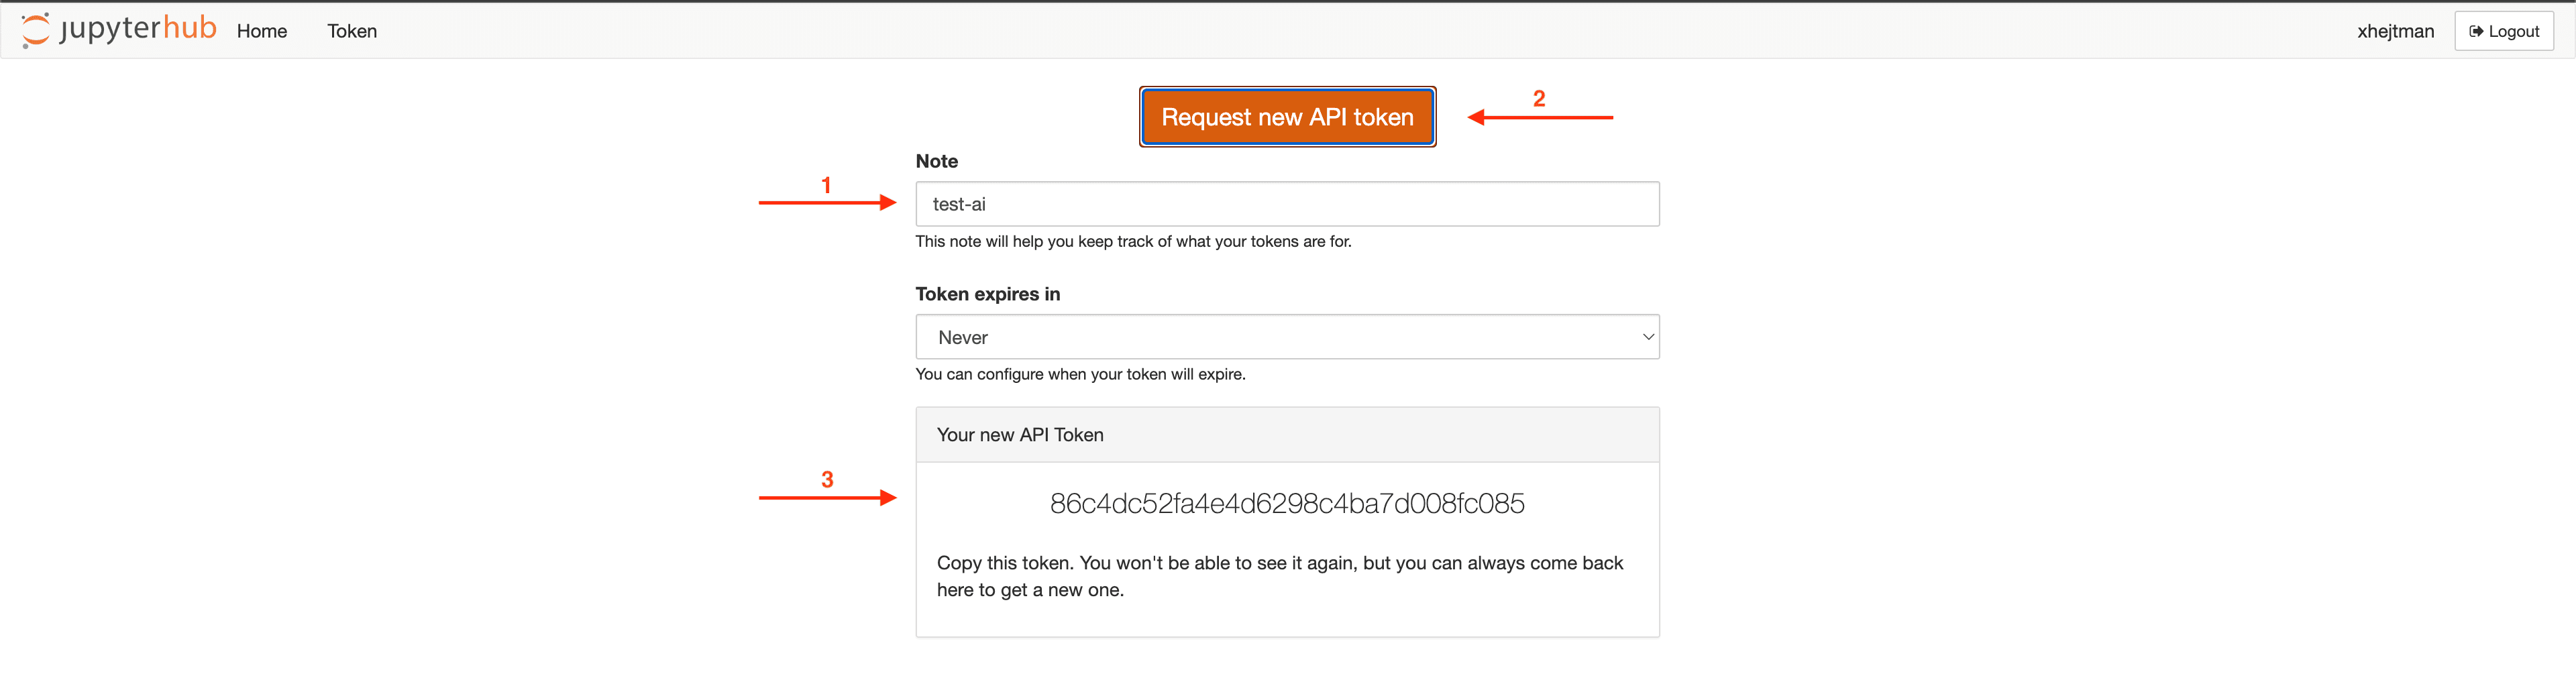This screenshot has height=676, width=2576.
Task: Click the red arrow pointing at token panel
Action: coord(827,497)
